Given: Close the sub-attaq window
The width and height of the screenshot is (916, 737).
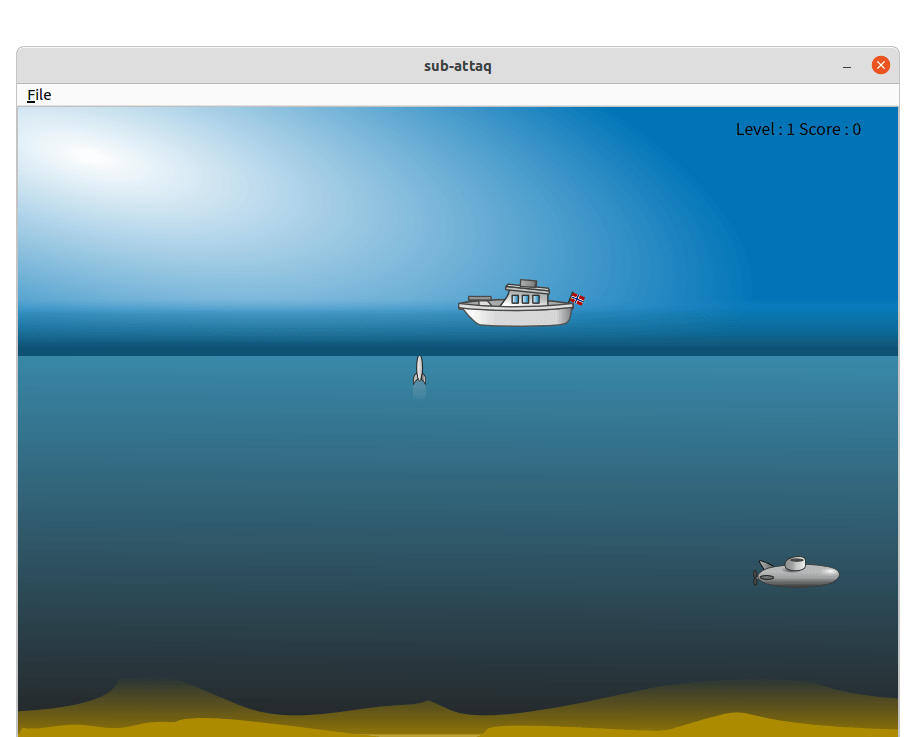Looking at the screenshot, I should 880,65.
